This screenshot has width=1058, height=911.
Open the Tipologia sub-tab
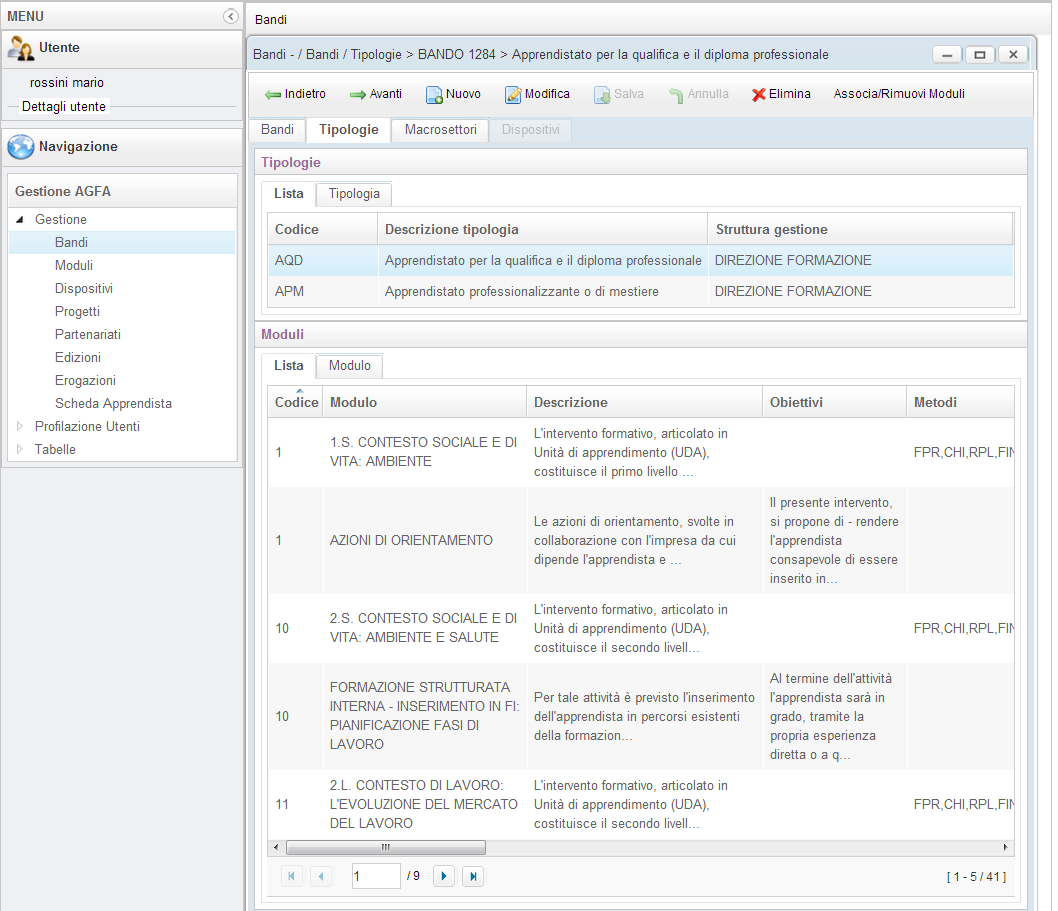coord(354,194)
